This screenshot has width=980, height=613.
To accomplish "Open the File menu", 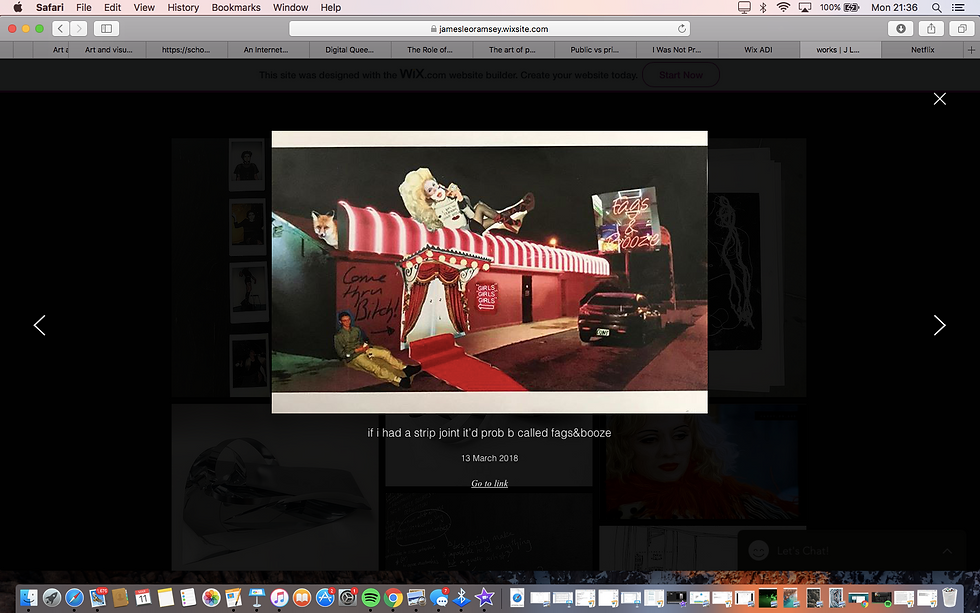I will [84, 7].
